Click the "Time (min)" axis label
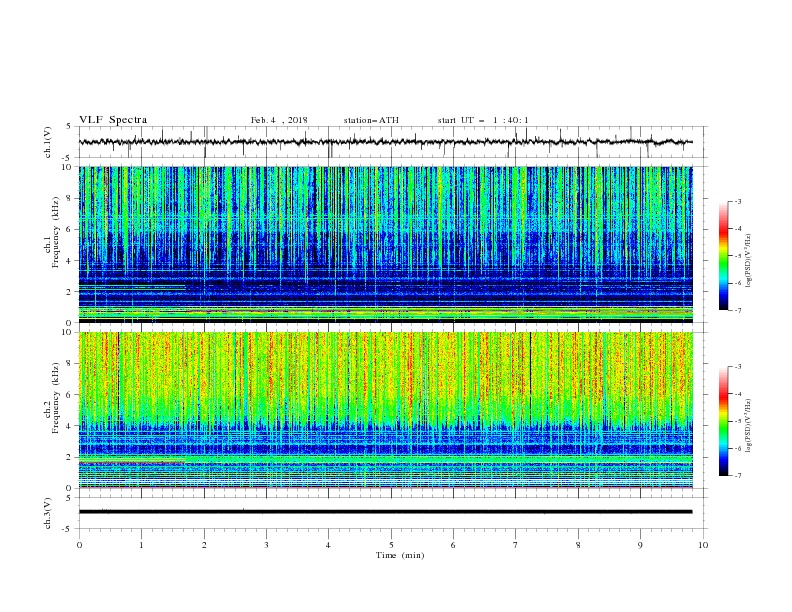Screen dimensions: 792x612 pos(400,555)
